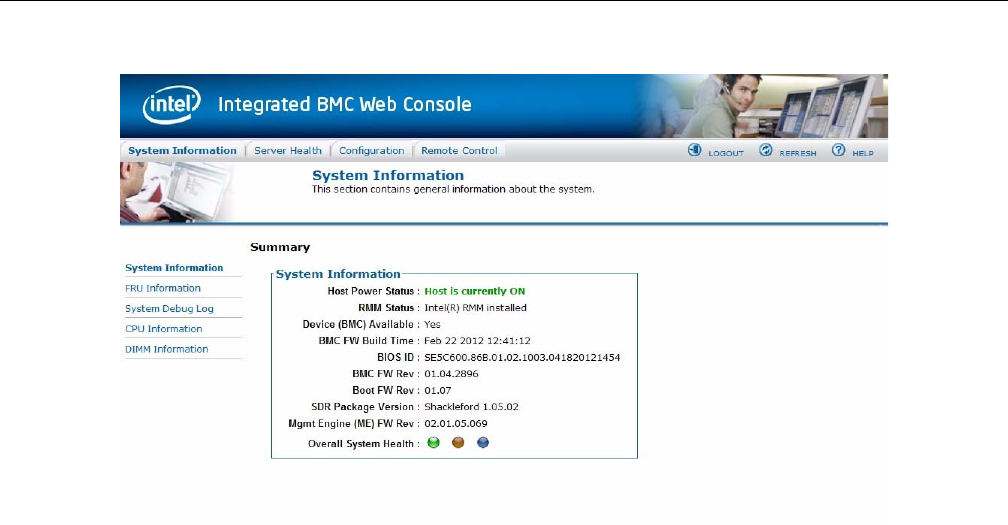The width and height of the screenshot is (1008, 525).
Task: Open System Debug Log page
Action: tap(169, 308)
